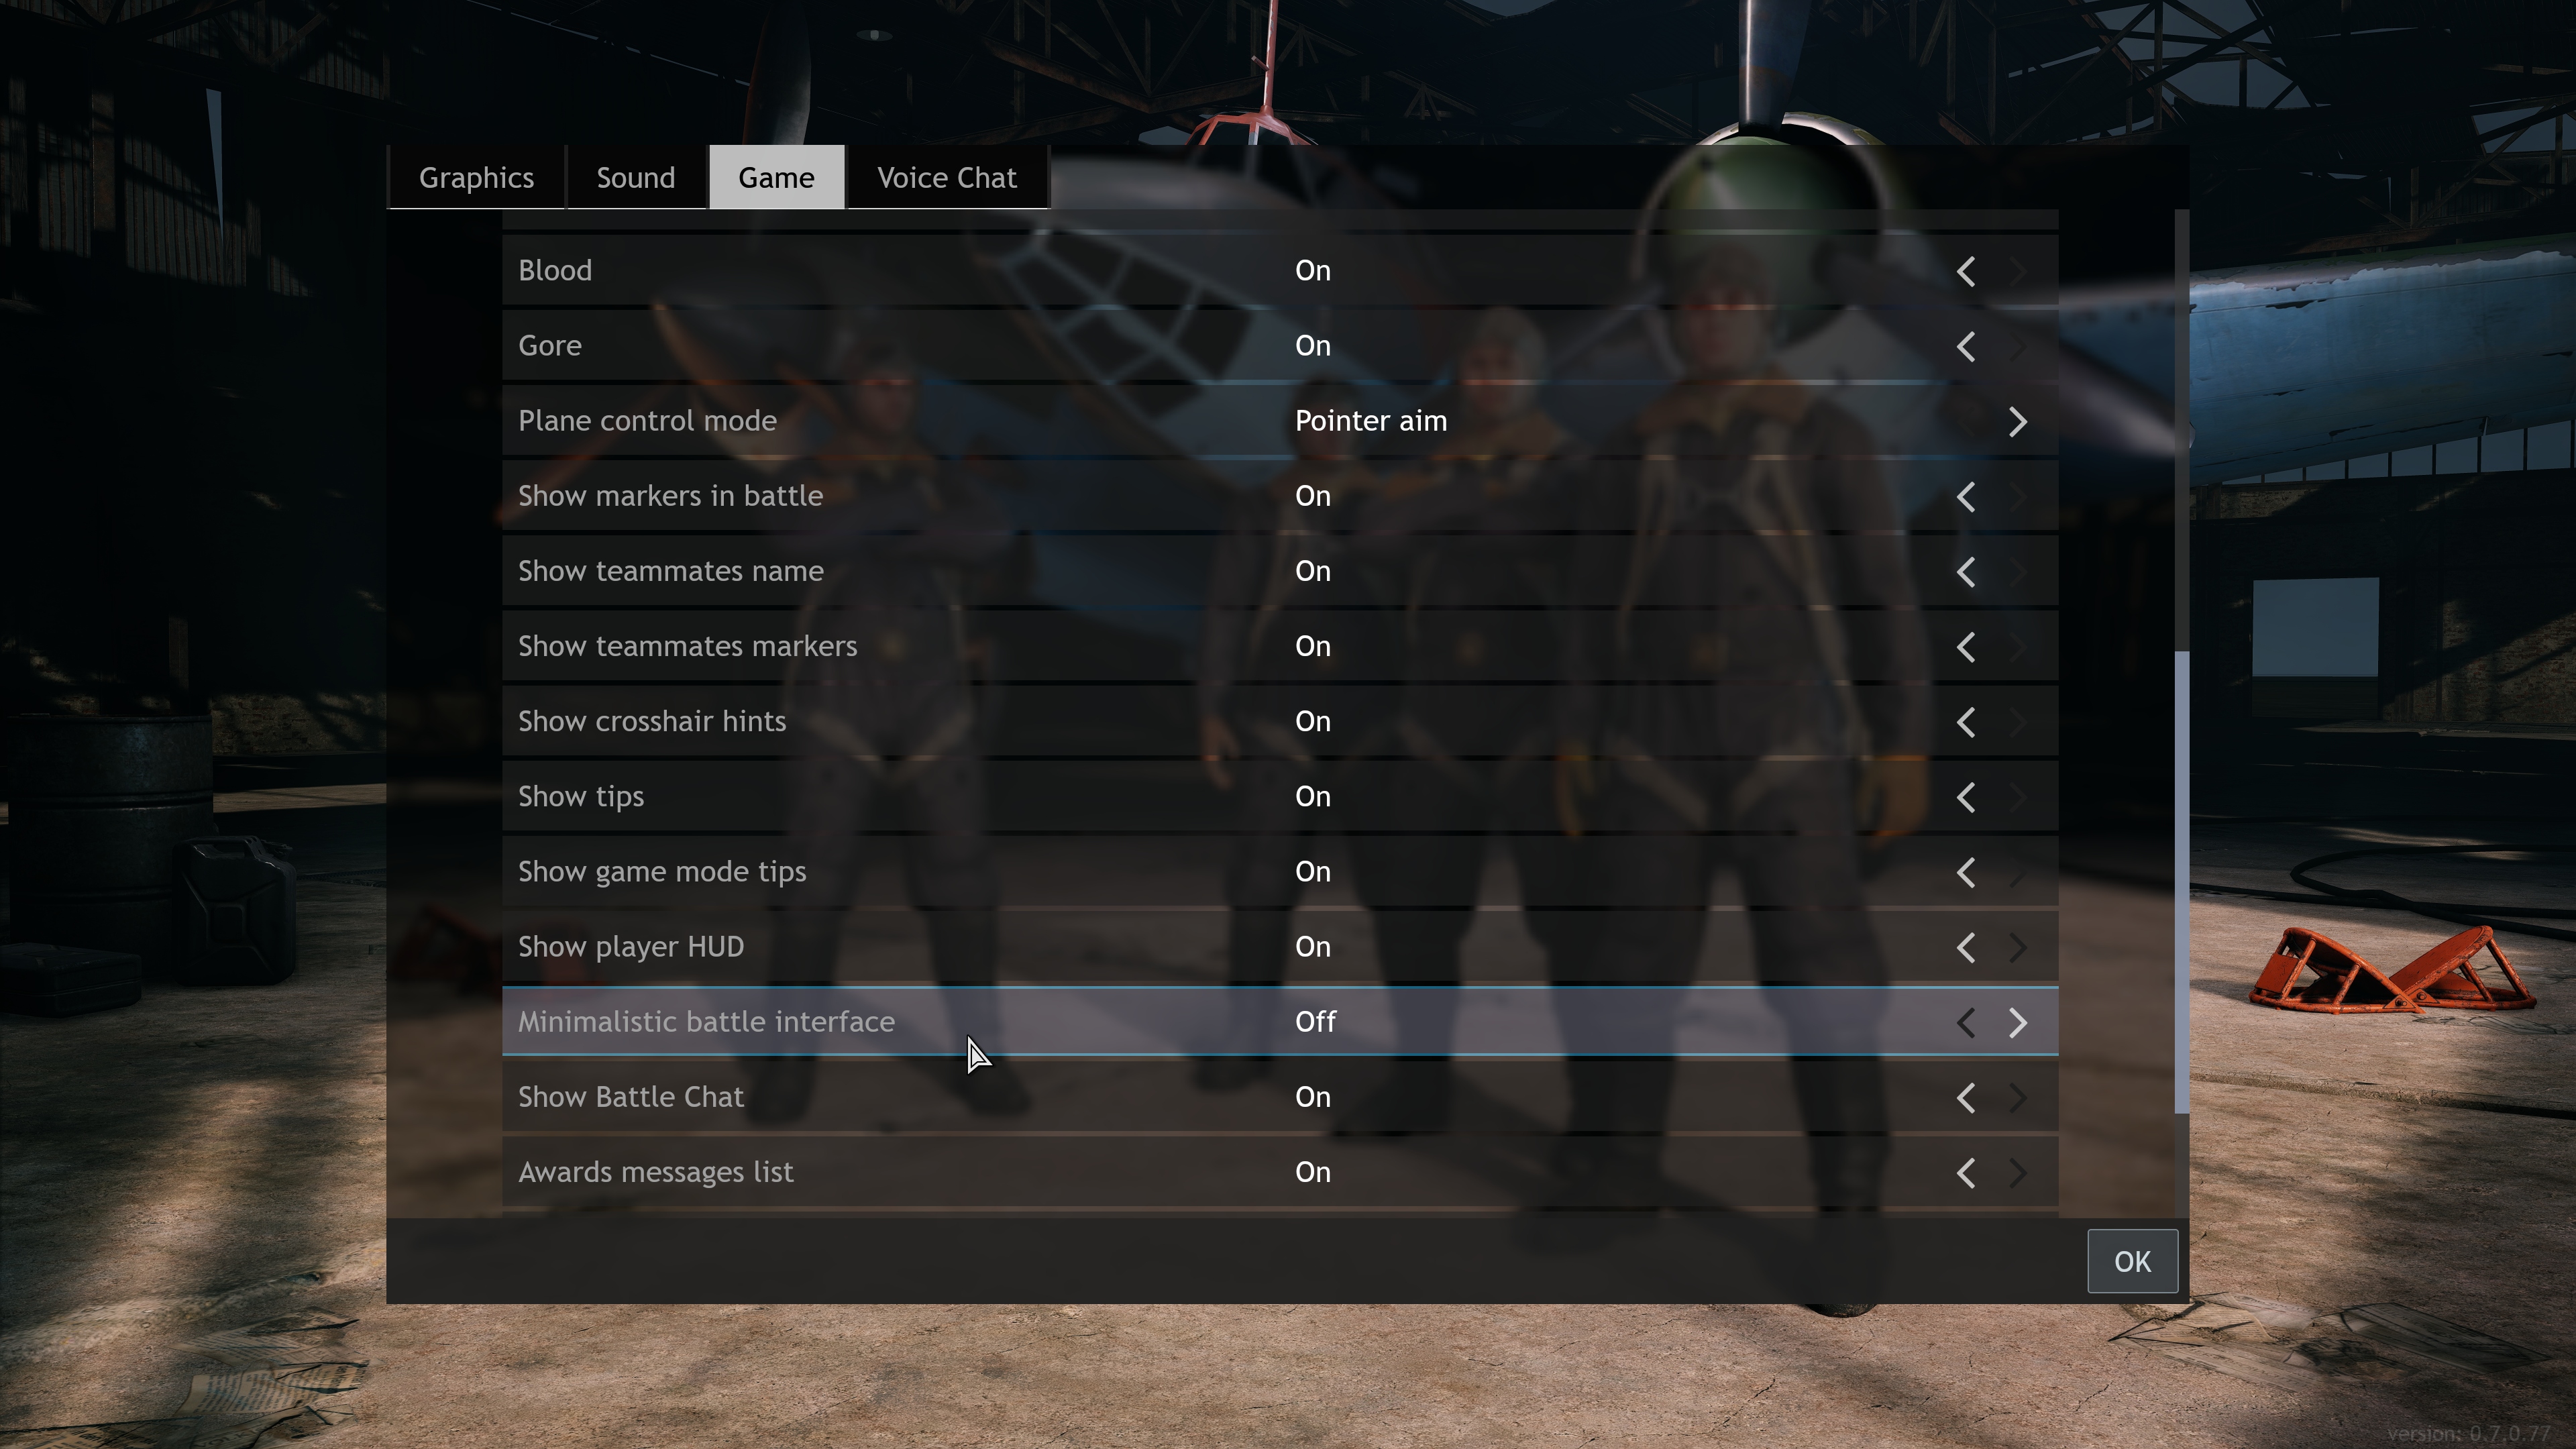2576x1449 pixels.
Task: Click left arrow on Show markers in battle
Action: click(x=1966, y=496)
